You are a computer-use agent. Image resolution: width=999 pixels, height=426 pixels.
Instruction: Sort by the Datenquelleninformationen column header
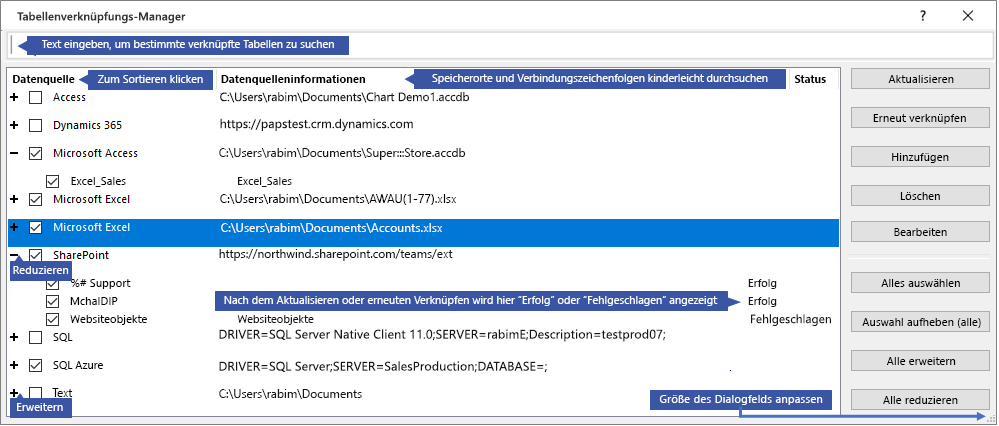[293, 79]
